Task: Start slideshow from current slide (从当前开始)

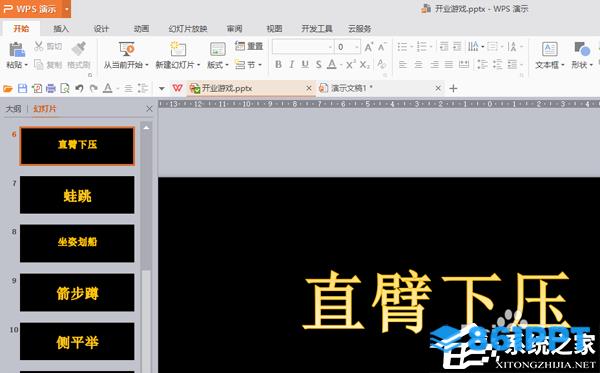Action: [126, 49]
